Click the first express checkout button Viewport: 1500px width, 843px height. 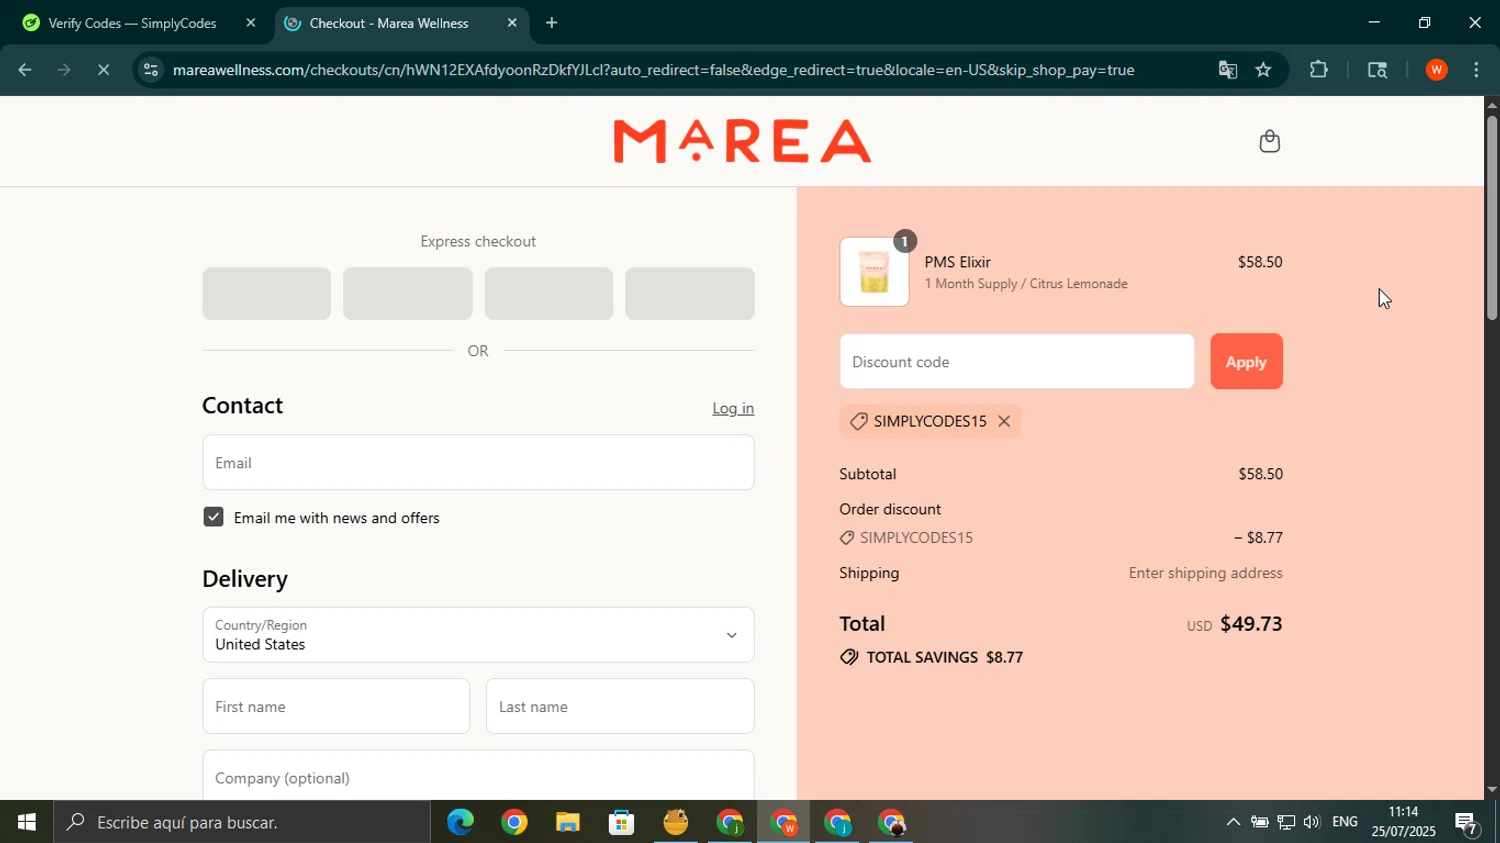click(x=266, y=294)
